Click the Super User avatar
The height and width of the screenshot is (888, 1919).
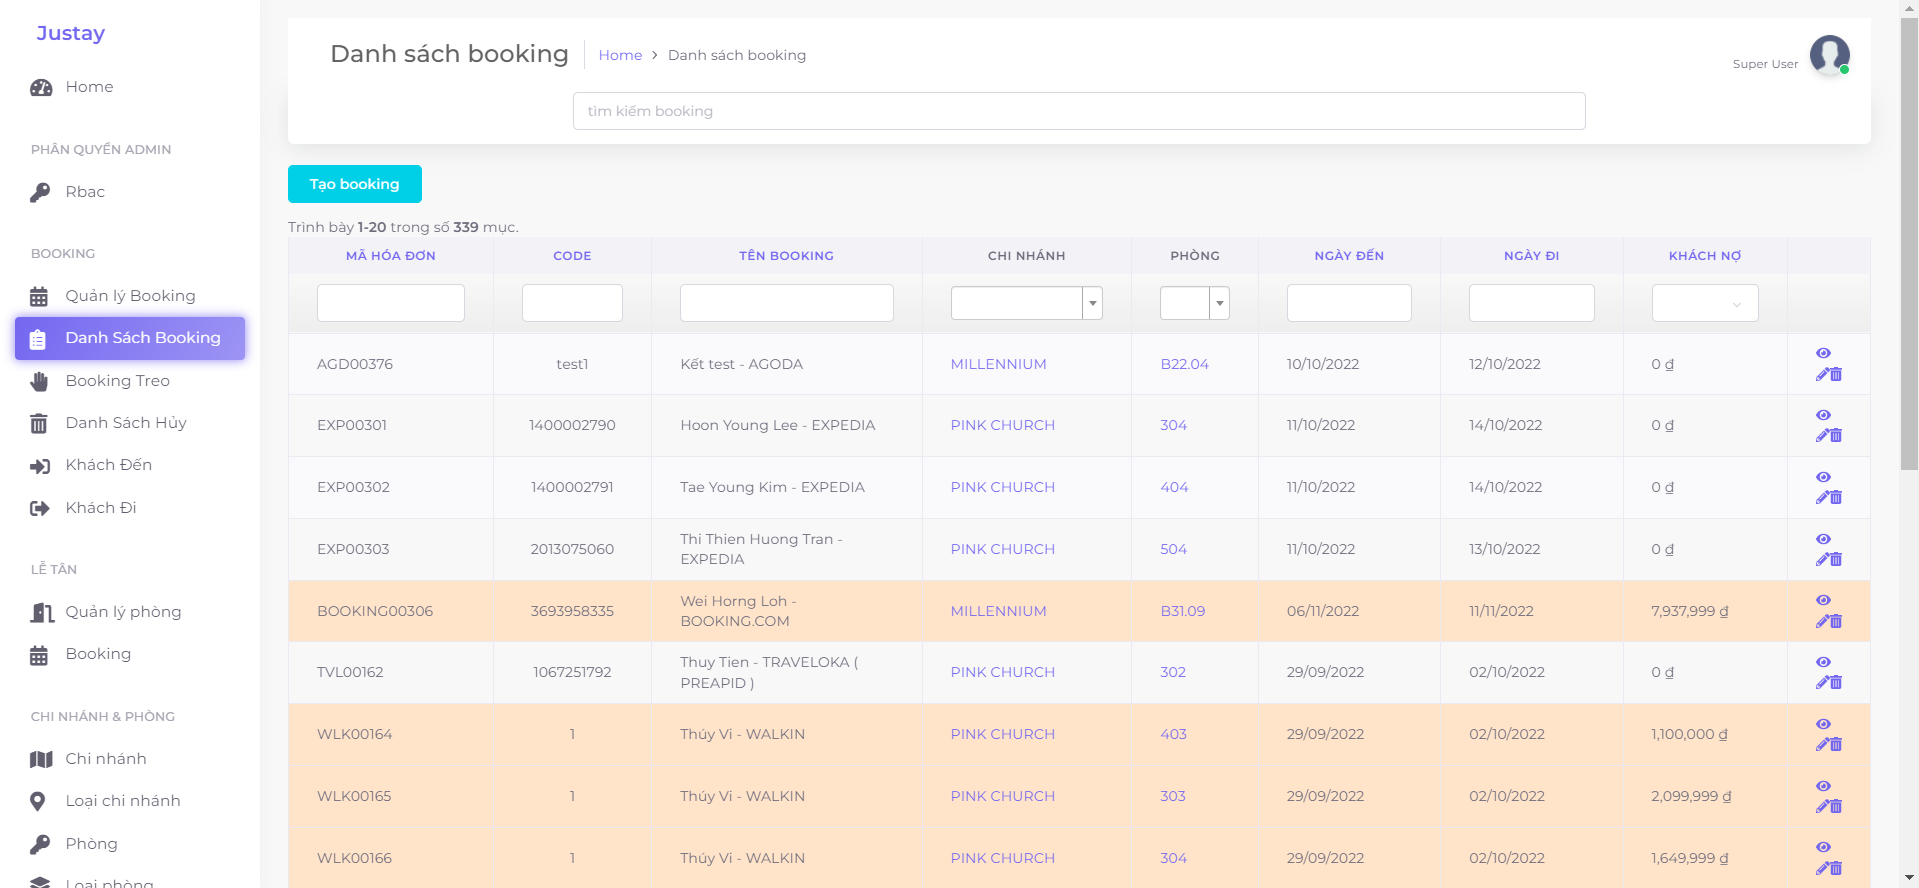(x=1829, y=55)
